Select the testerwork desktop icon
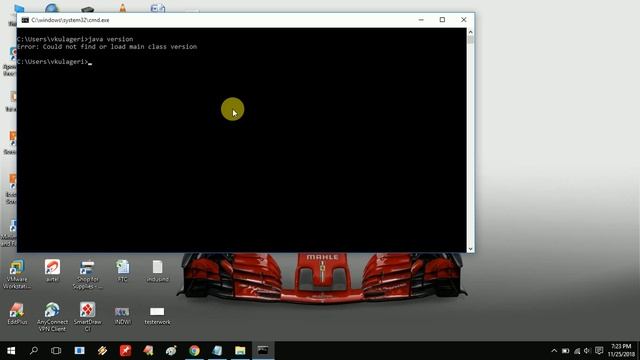640x360 pixels. coord(157,316)
